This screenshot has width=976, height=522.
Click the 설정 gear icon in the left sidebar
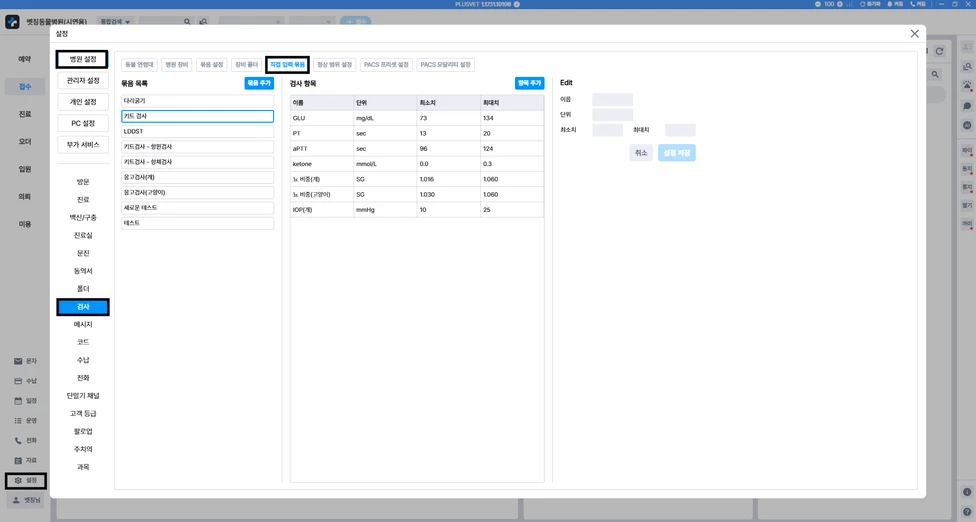[x=18, y=480]
